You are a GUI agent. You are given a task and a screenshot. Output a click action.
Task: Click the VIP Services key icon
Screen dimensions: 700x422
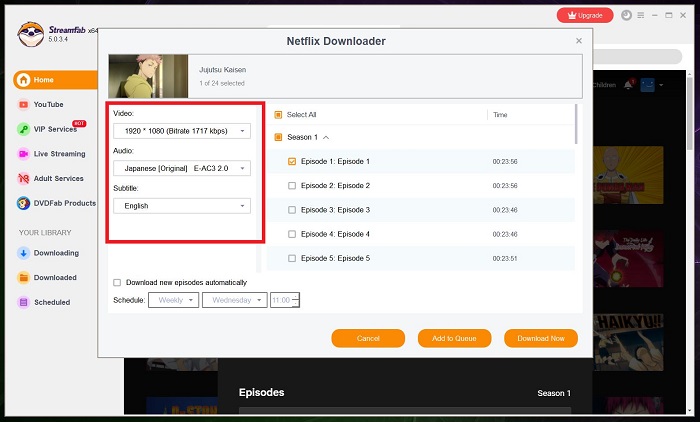[23, 129]
